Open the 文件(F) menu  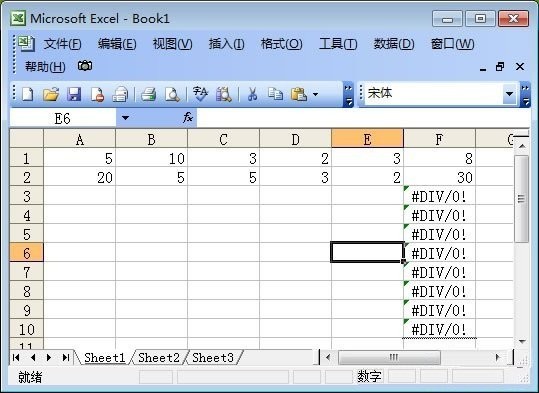coord(62,44)
